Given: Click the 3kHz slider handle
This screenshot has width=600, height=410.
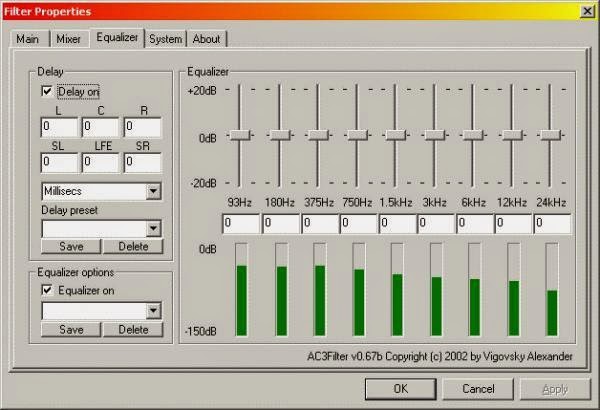Looking at the screenshot, I should [435, 135].
